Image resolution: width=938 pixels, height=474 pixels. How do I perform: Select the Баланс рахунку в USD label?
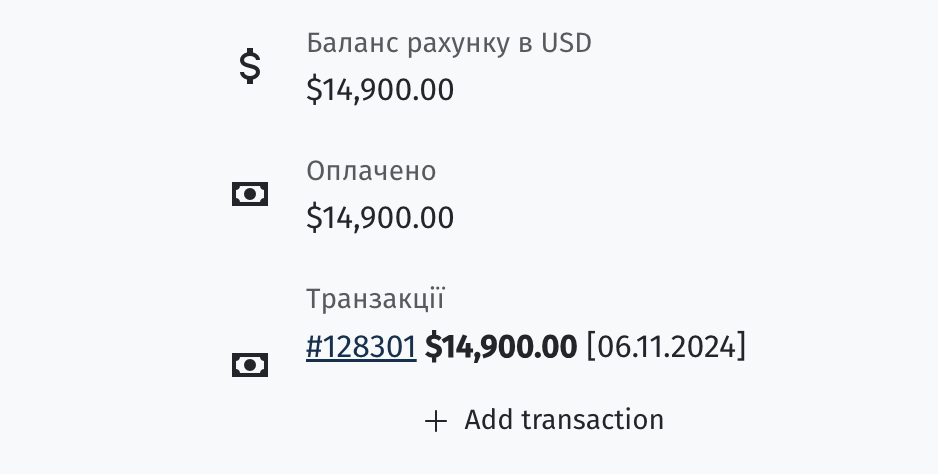pos(449,43)
